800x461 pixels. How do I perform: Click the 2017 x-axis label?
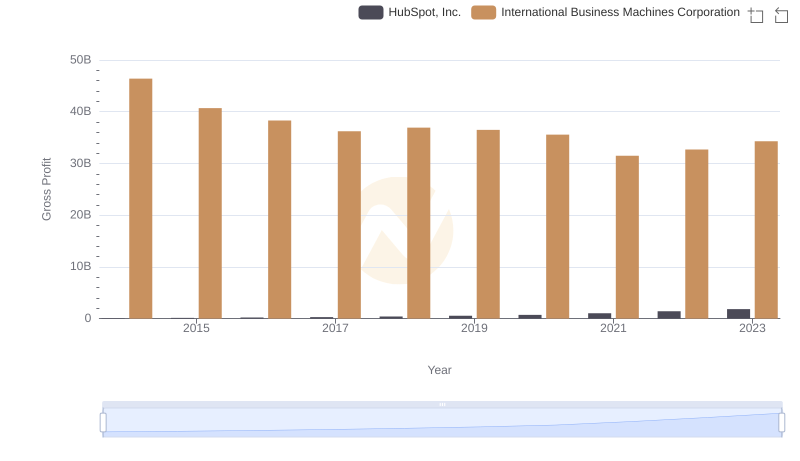pos(335,328)
